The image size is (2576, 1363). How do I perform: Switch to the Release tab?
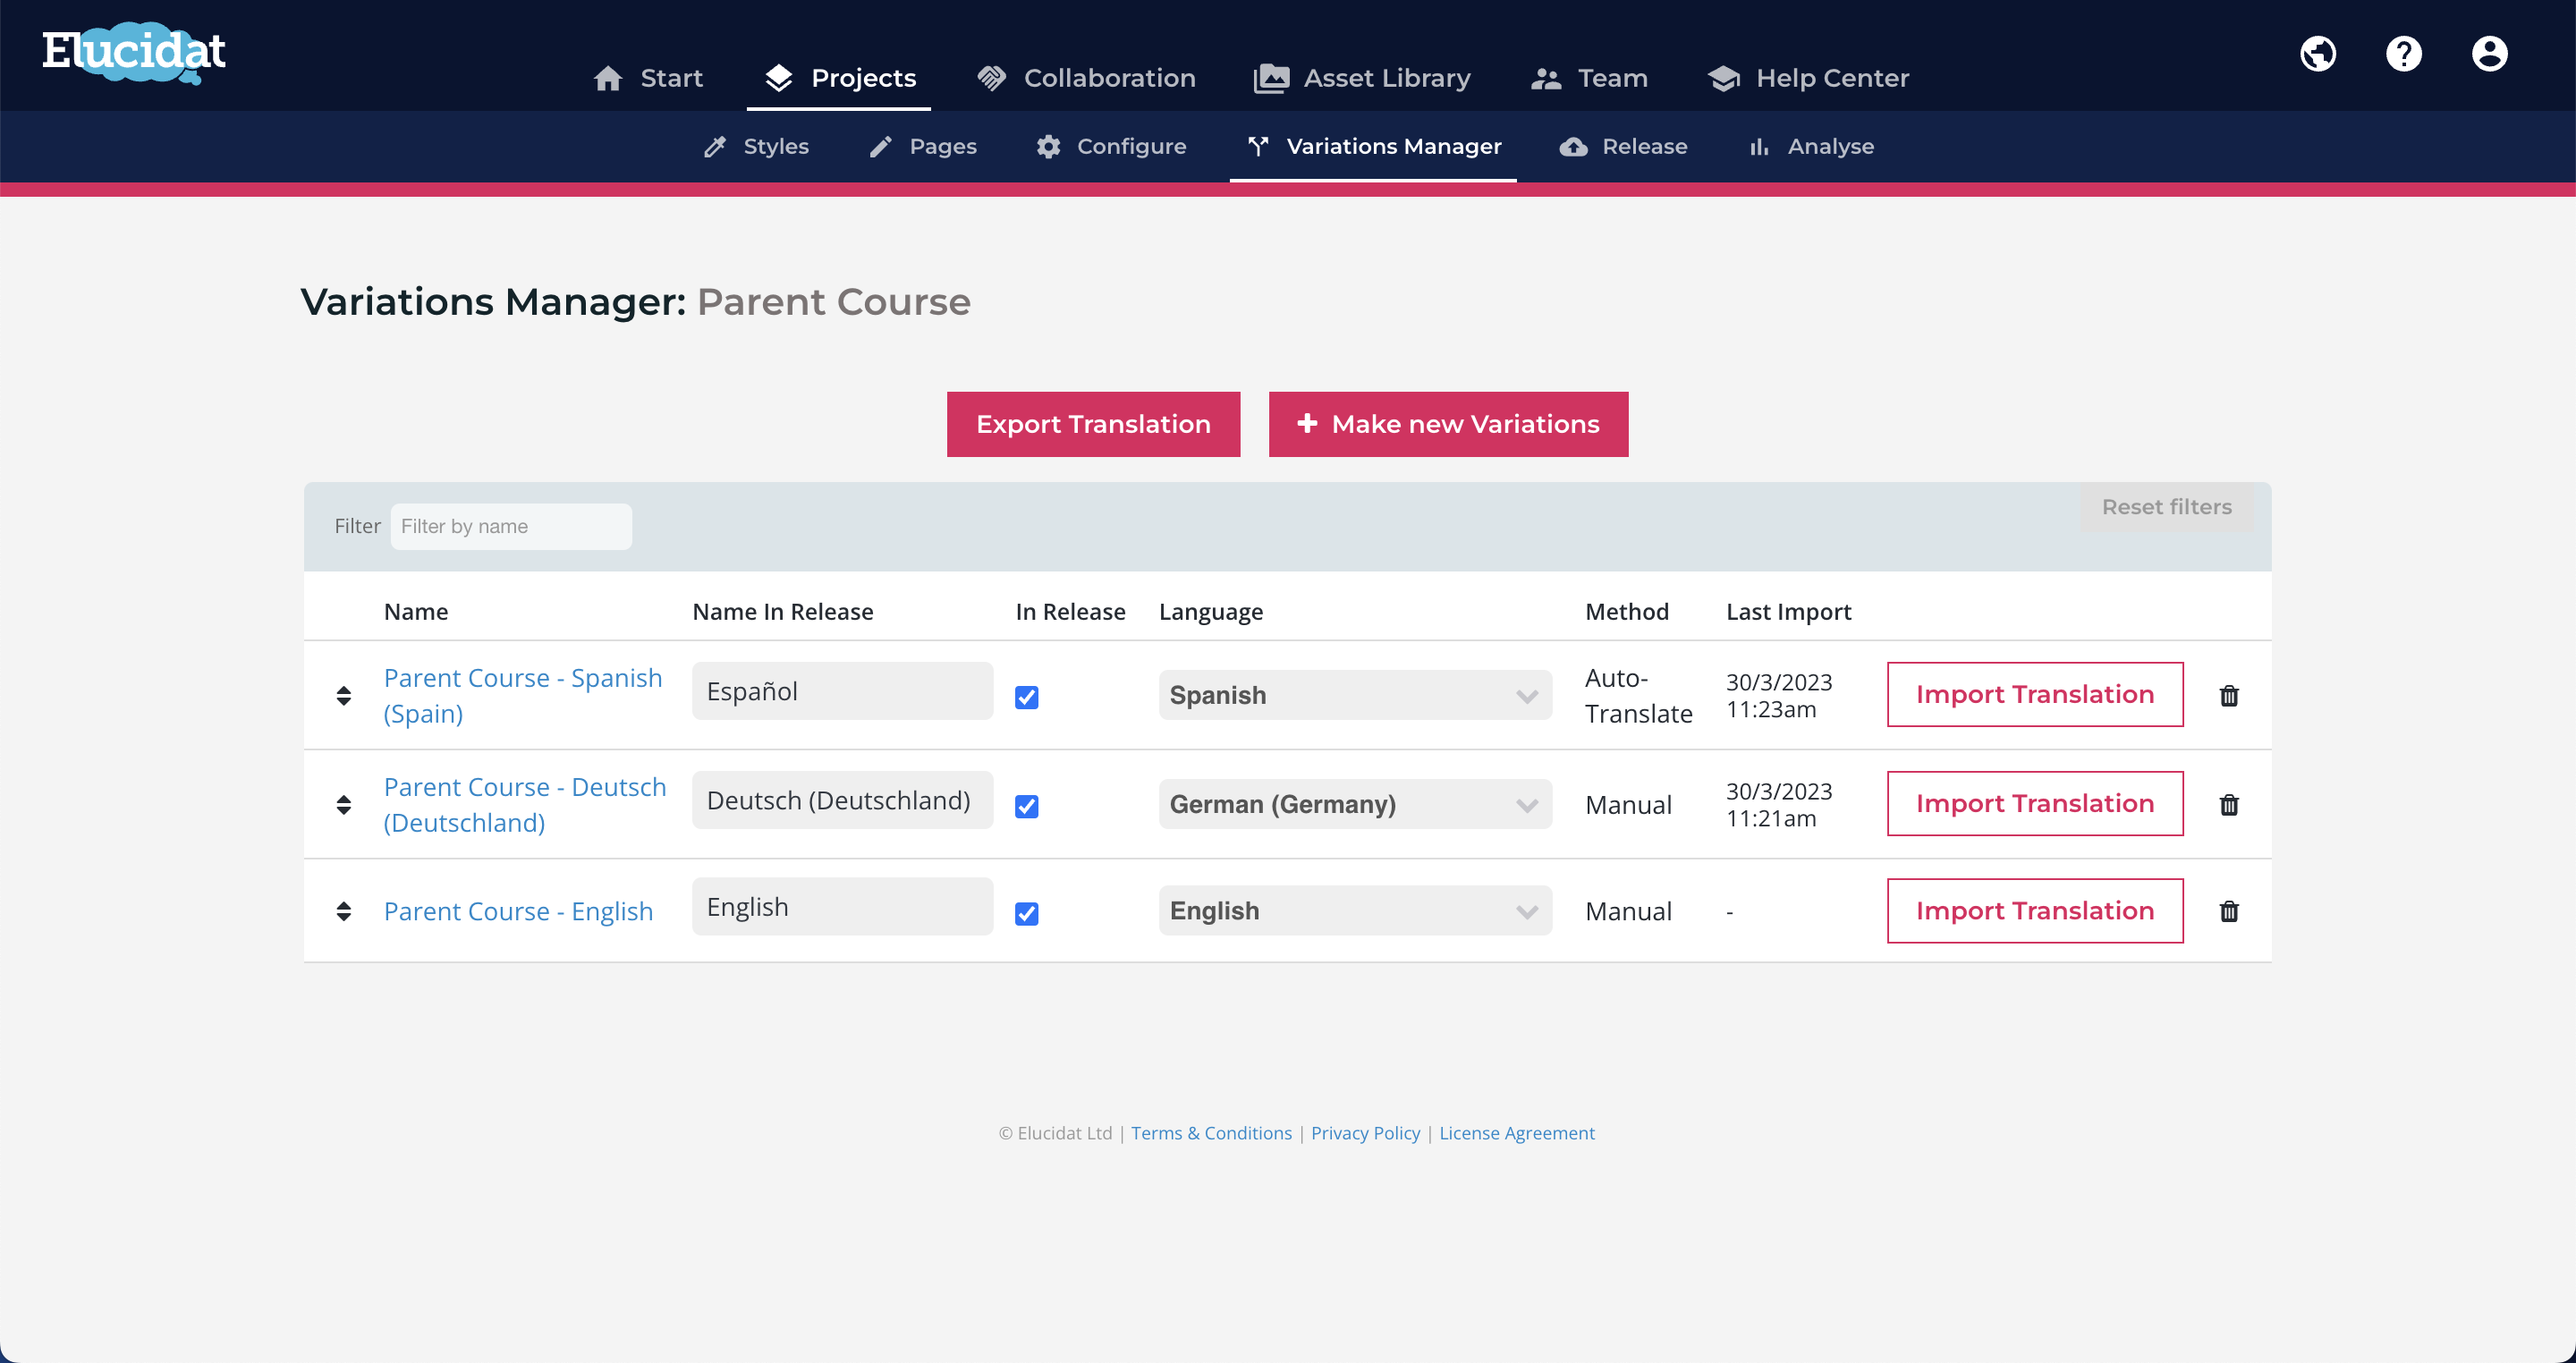(1624, 146)
